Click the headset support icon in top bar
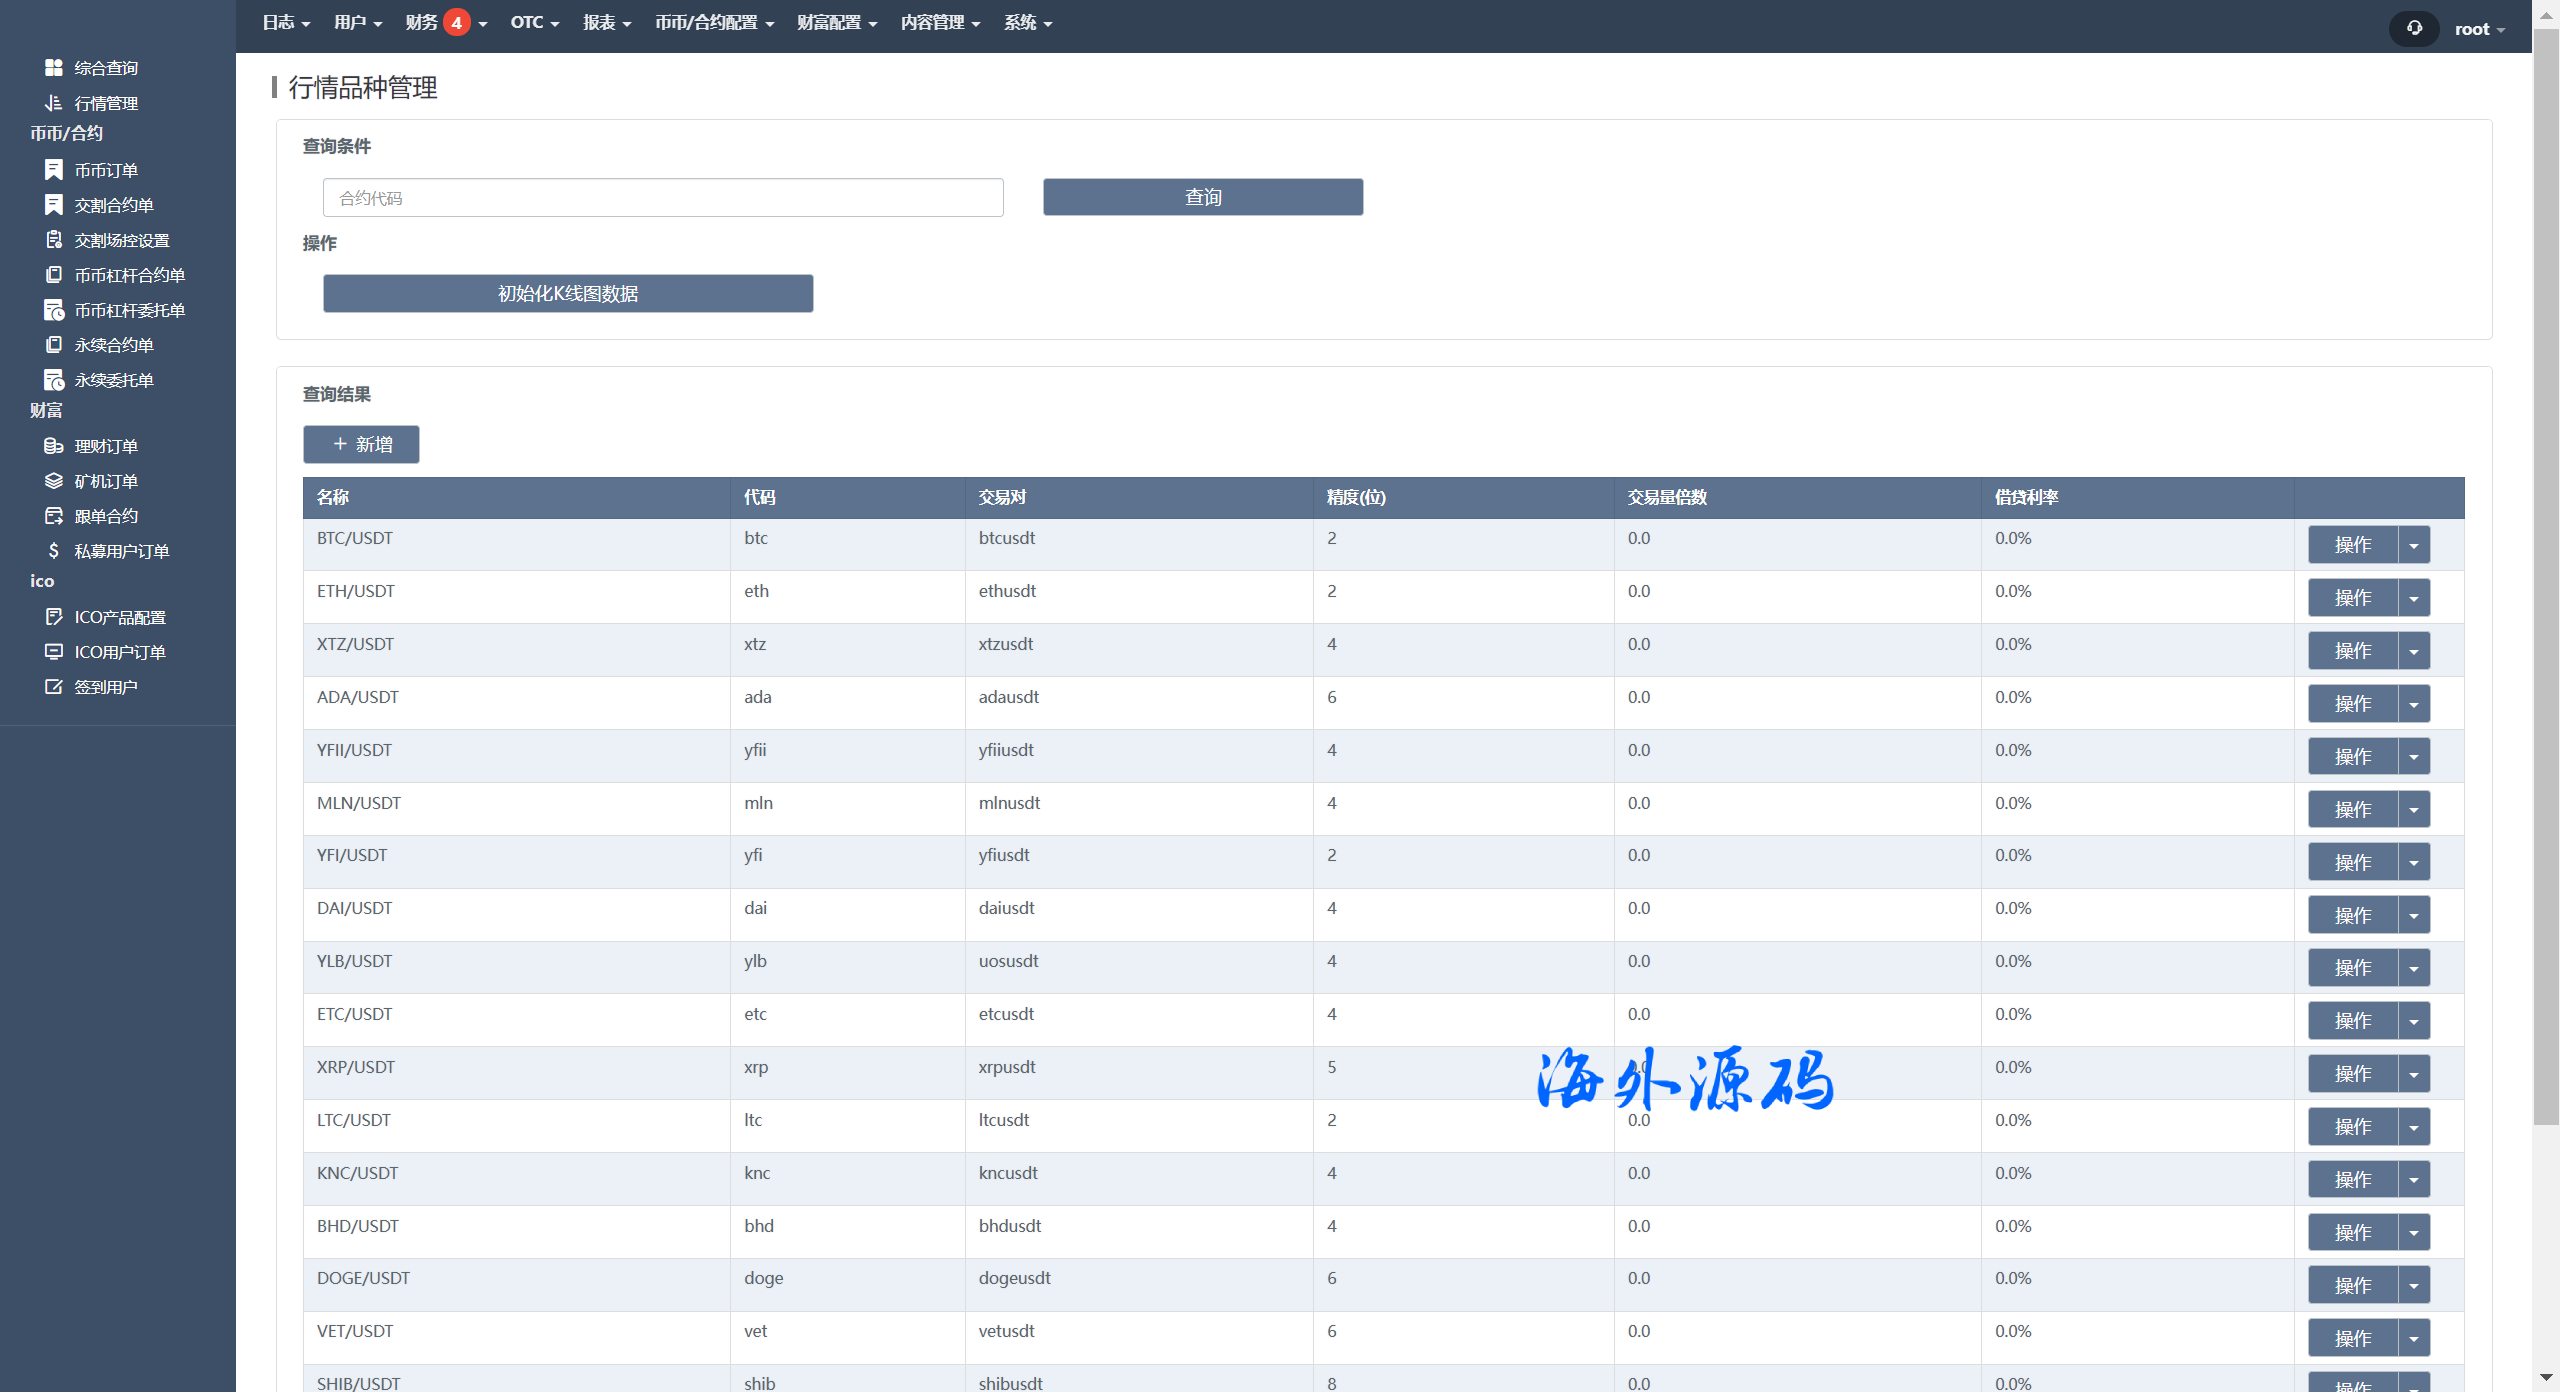This screenshot has width=2560, height=1392. click(x=2414, y=28)
